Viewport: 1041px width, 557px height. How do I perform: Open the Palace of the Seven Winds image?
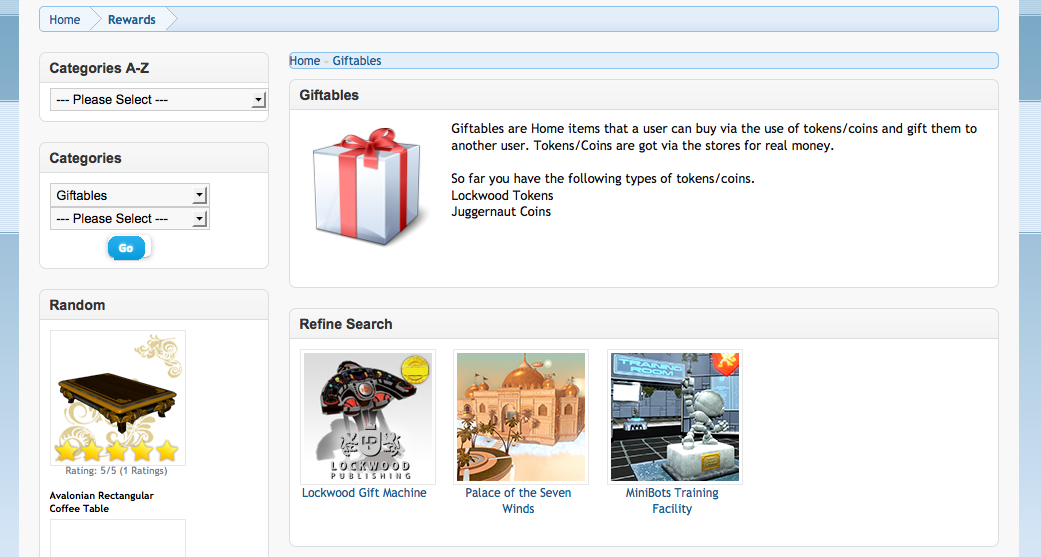coord(520,417)
